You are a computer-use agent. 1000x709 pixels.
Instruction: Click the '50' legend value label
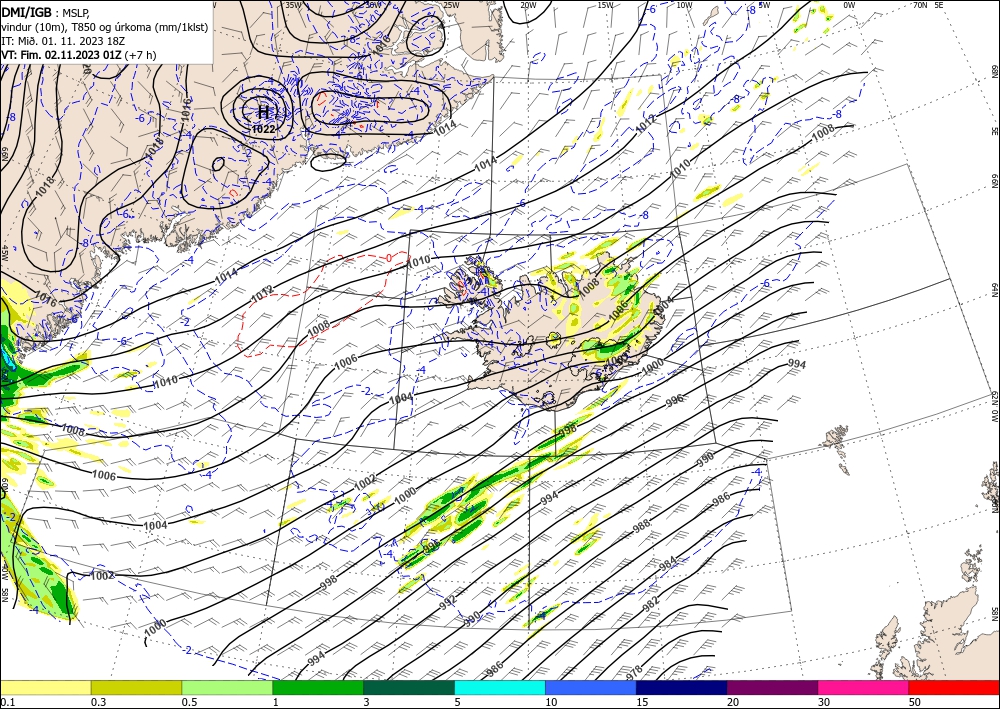click(915, 702)
